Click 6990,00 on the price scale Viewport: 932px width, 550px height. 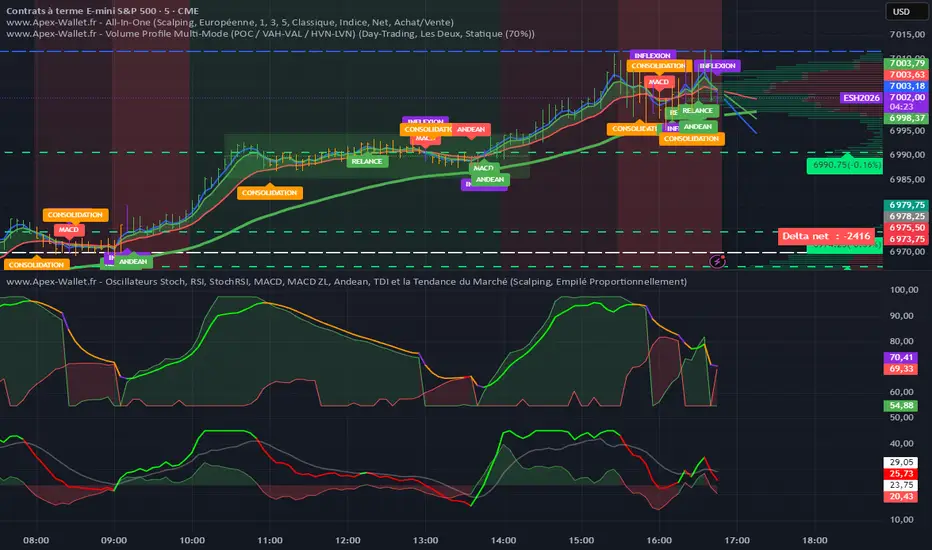907,155
